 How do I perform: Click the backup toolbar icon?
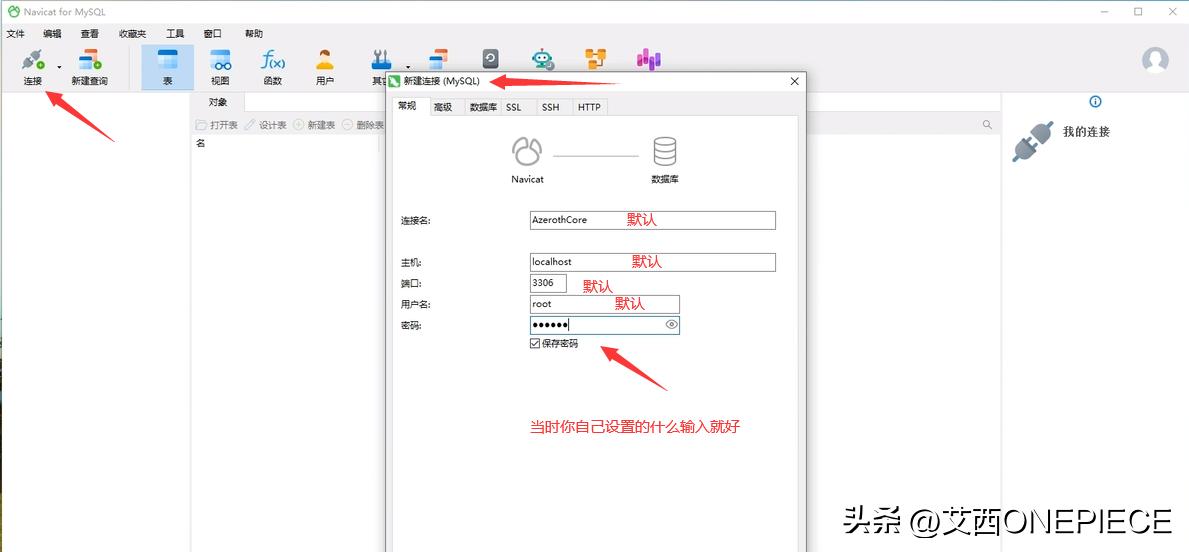pos(491,59)
